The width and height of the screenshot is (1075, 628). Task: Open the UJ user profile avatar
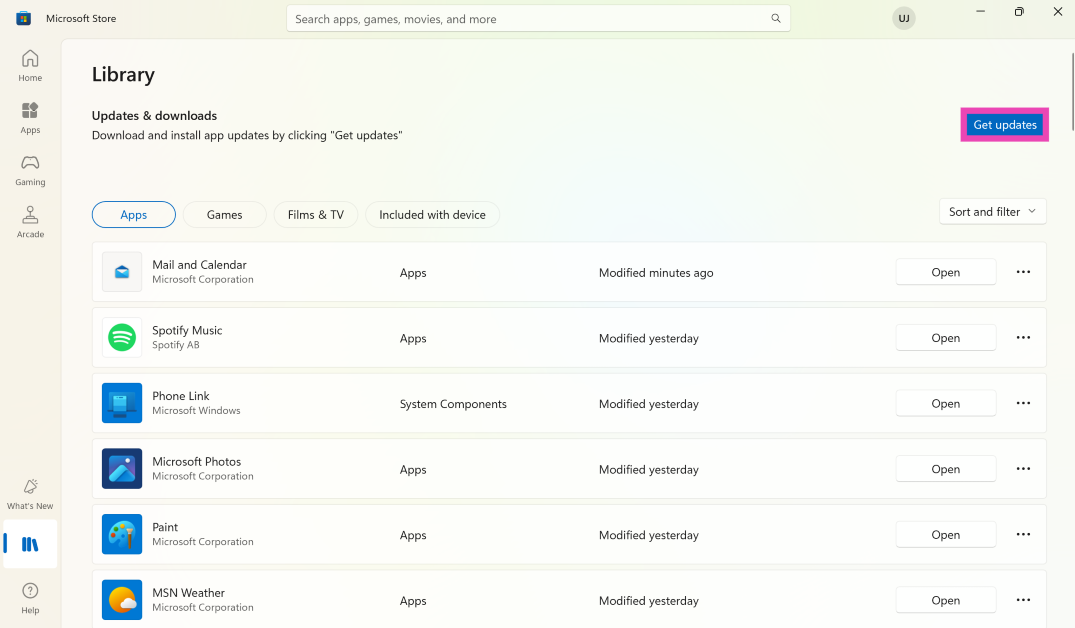point(904,19)
